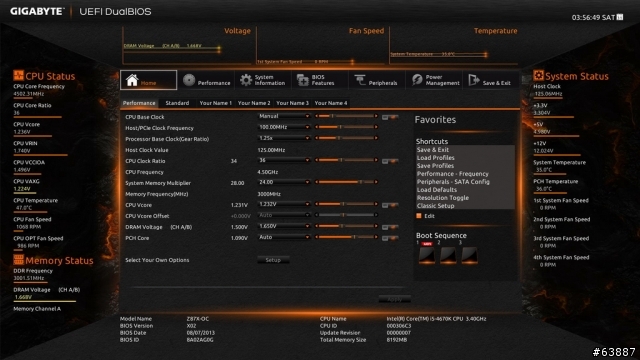Click DRAM Voltage slider right arrow
This screenshot has height=360, width=640.
376,226
